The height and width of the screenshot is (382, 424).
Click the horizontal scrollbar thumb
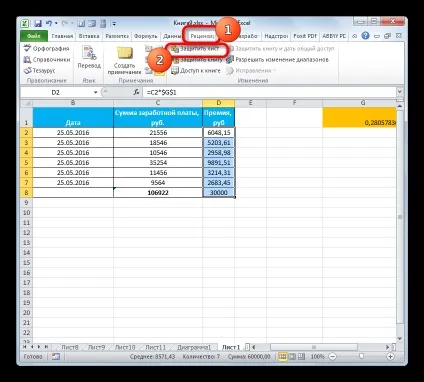[314, 347]
